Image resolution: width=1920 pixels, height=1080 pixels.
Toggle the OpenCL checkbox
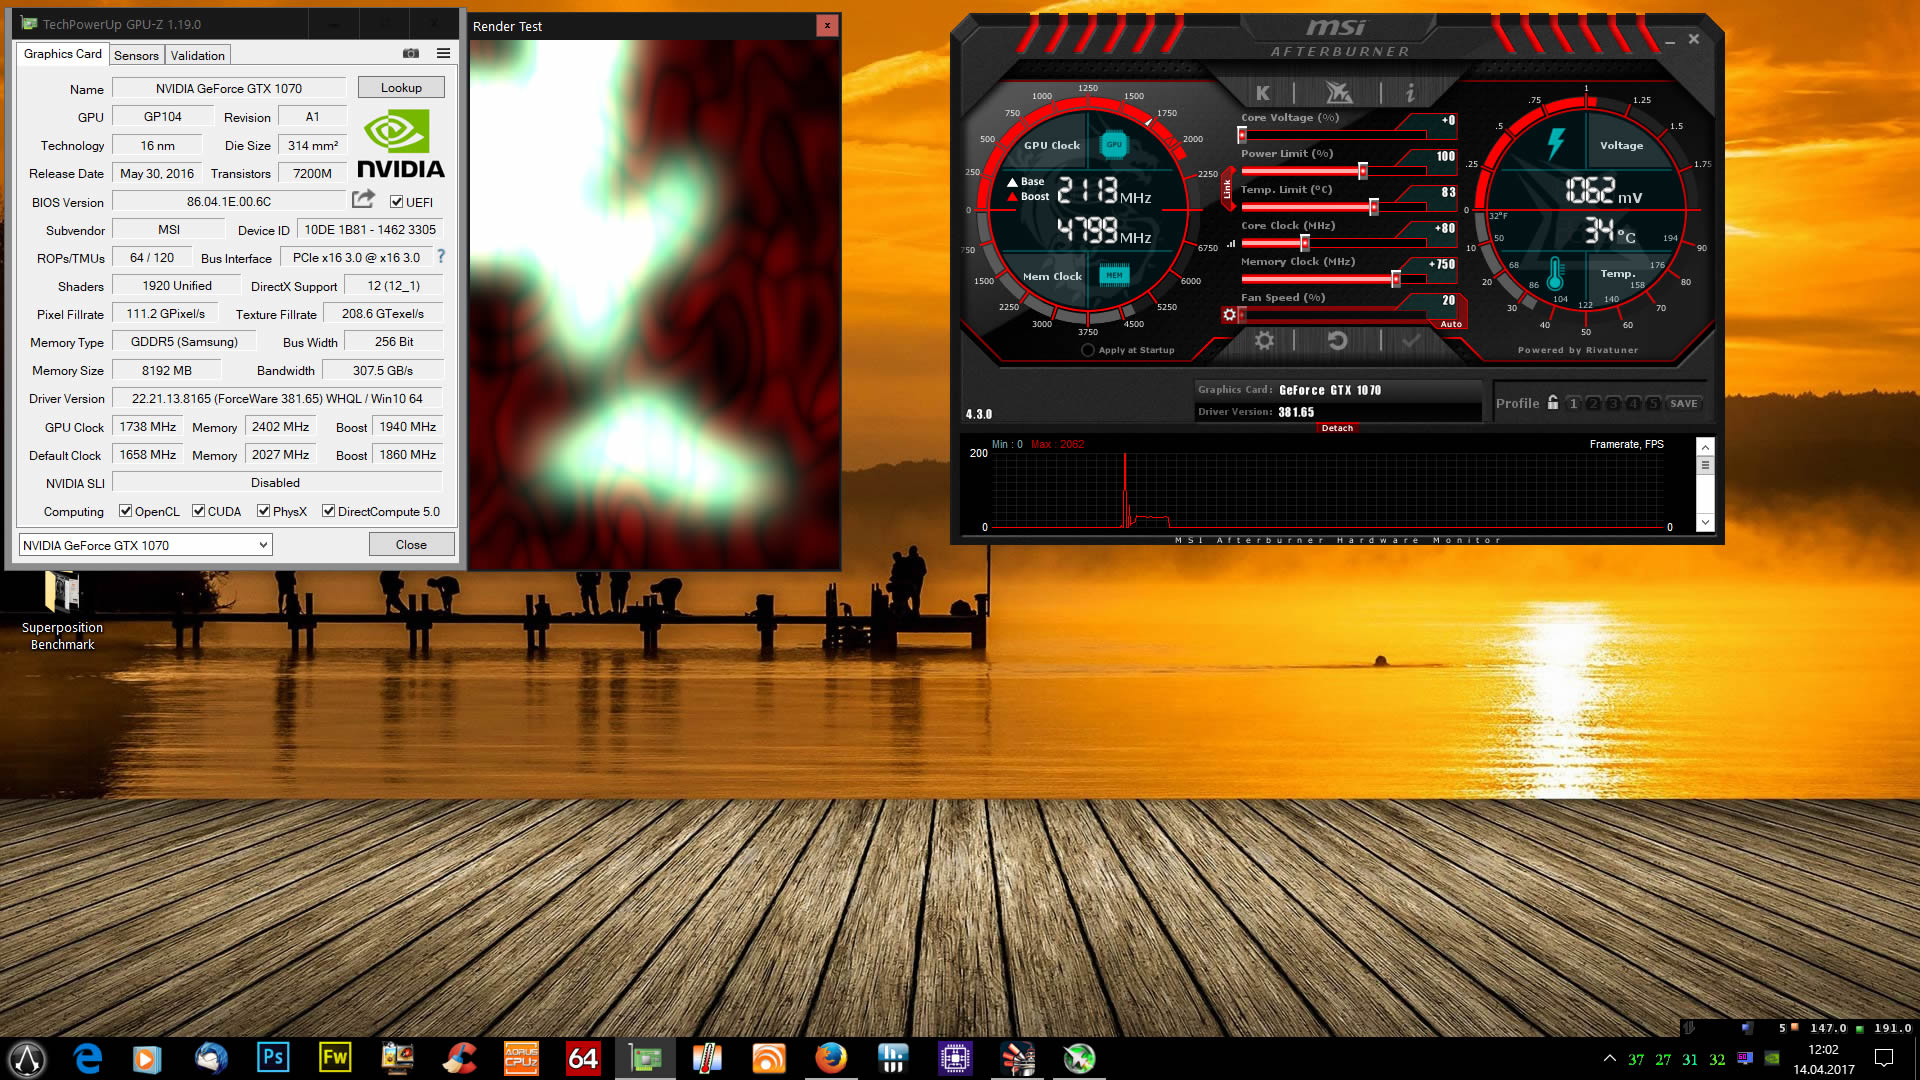coord(126,511)
